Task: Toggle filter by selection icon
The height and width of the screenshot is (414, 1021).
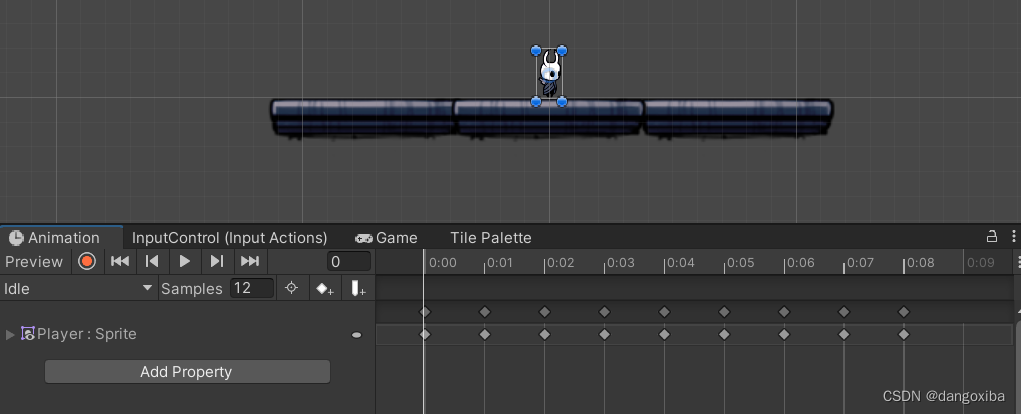Action: click(292, 288)
